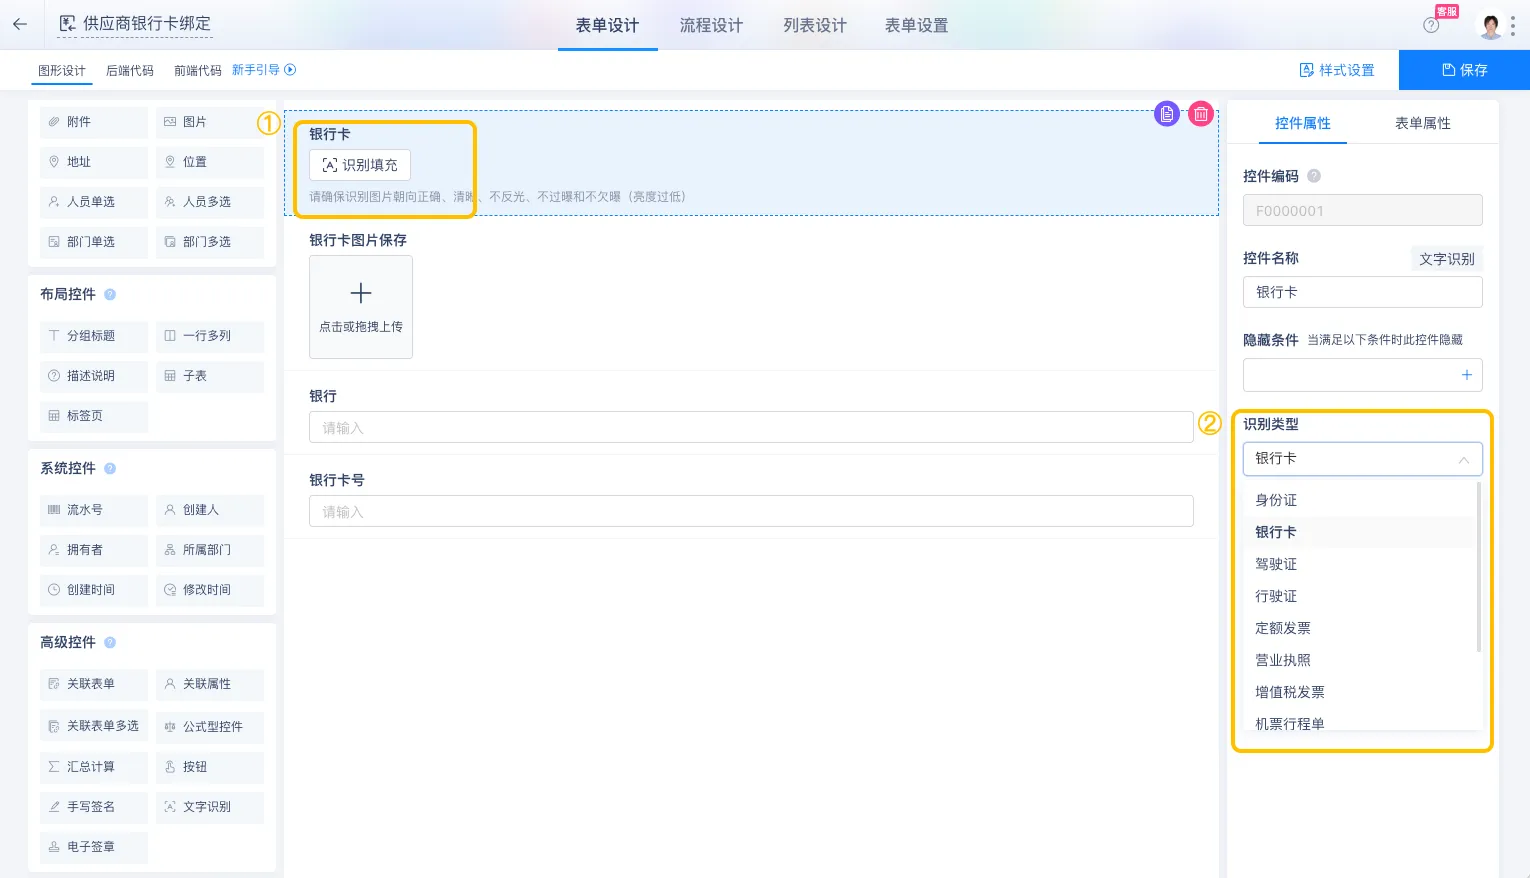The width and height of the screenshot is (1530, 878).
Task: Select the 按钮 control
Action: point(210,767)
